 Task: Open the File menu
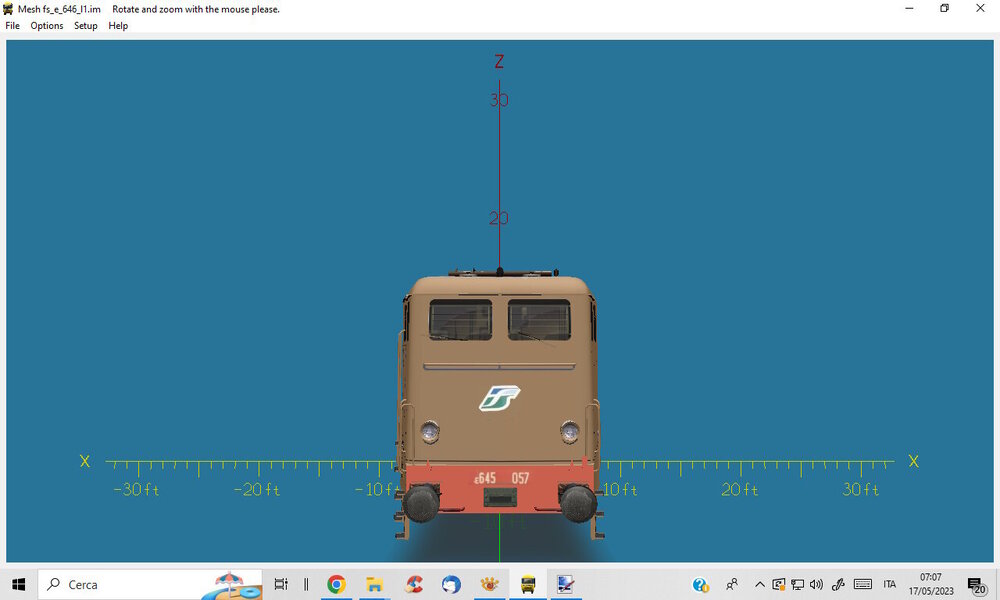tap(12, 26)
